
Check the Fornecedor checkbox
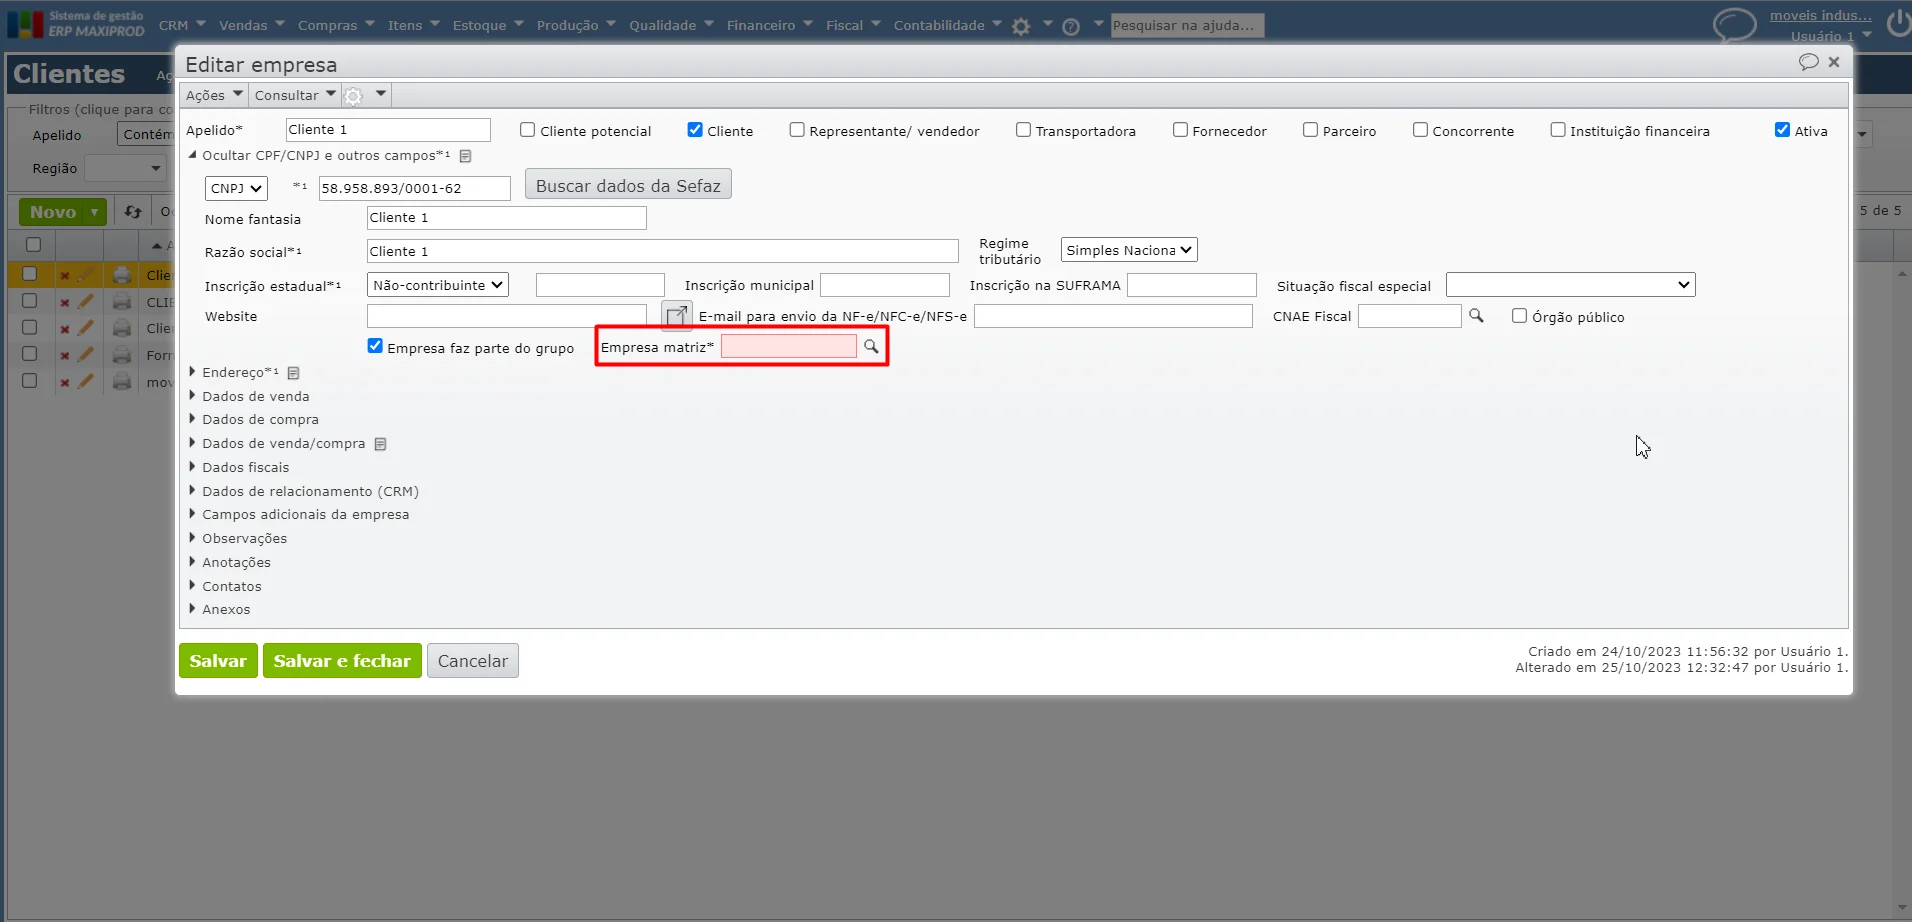coord(1180,130)
